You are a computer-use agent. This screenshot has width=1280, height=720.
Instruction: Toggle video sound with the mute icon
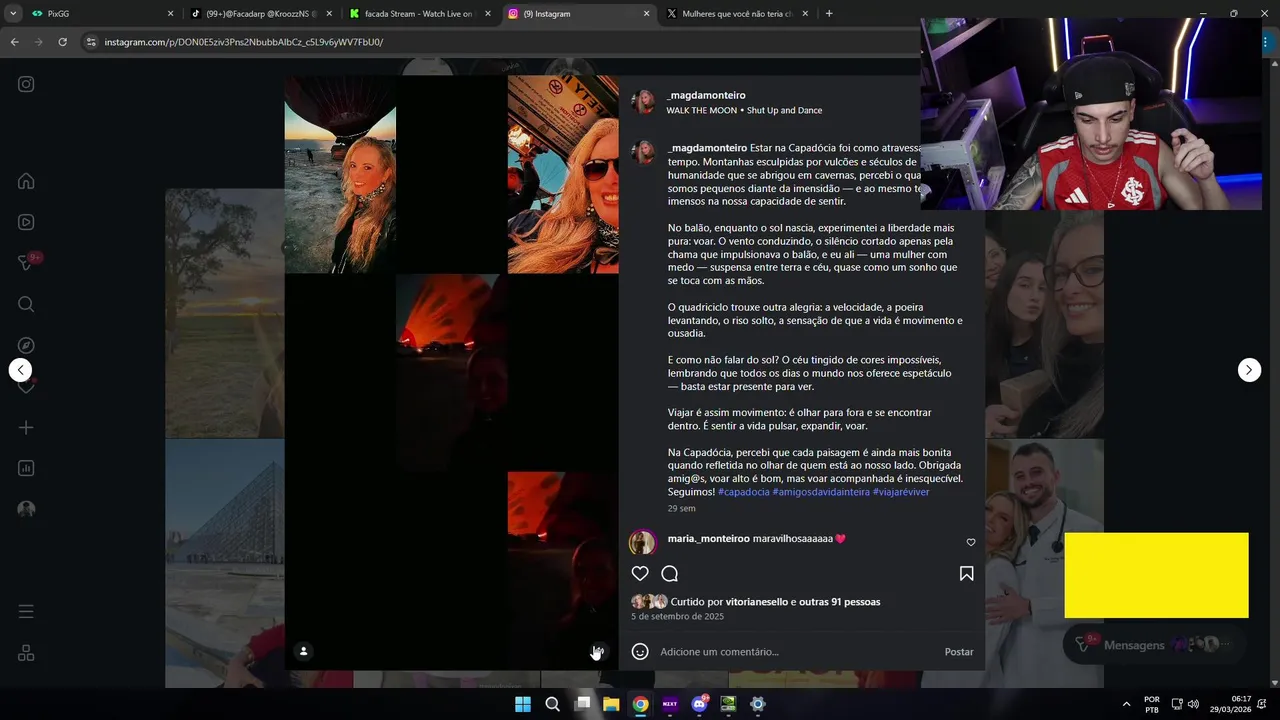coord(597,651)
